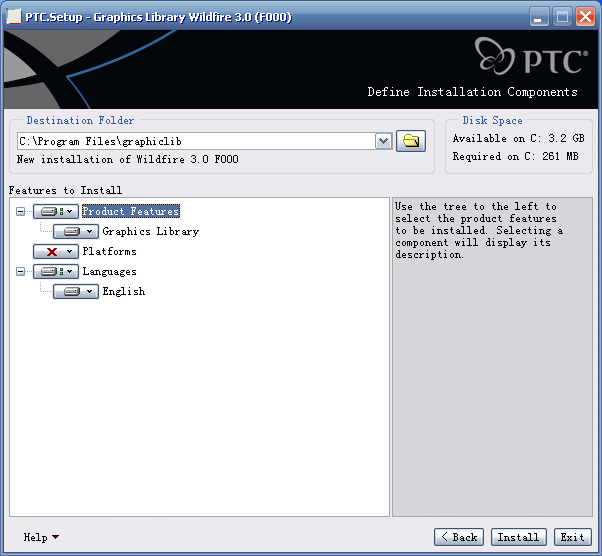Click the Graphics Library install-state drive icon
This screenshot has width=602, height=556.
coord(68,231)
